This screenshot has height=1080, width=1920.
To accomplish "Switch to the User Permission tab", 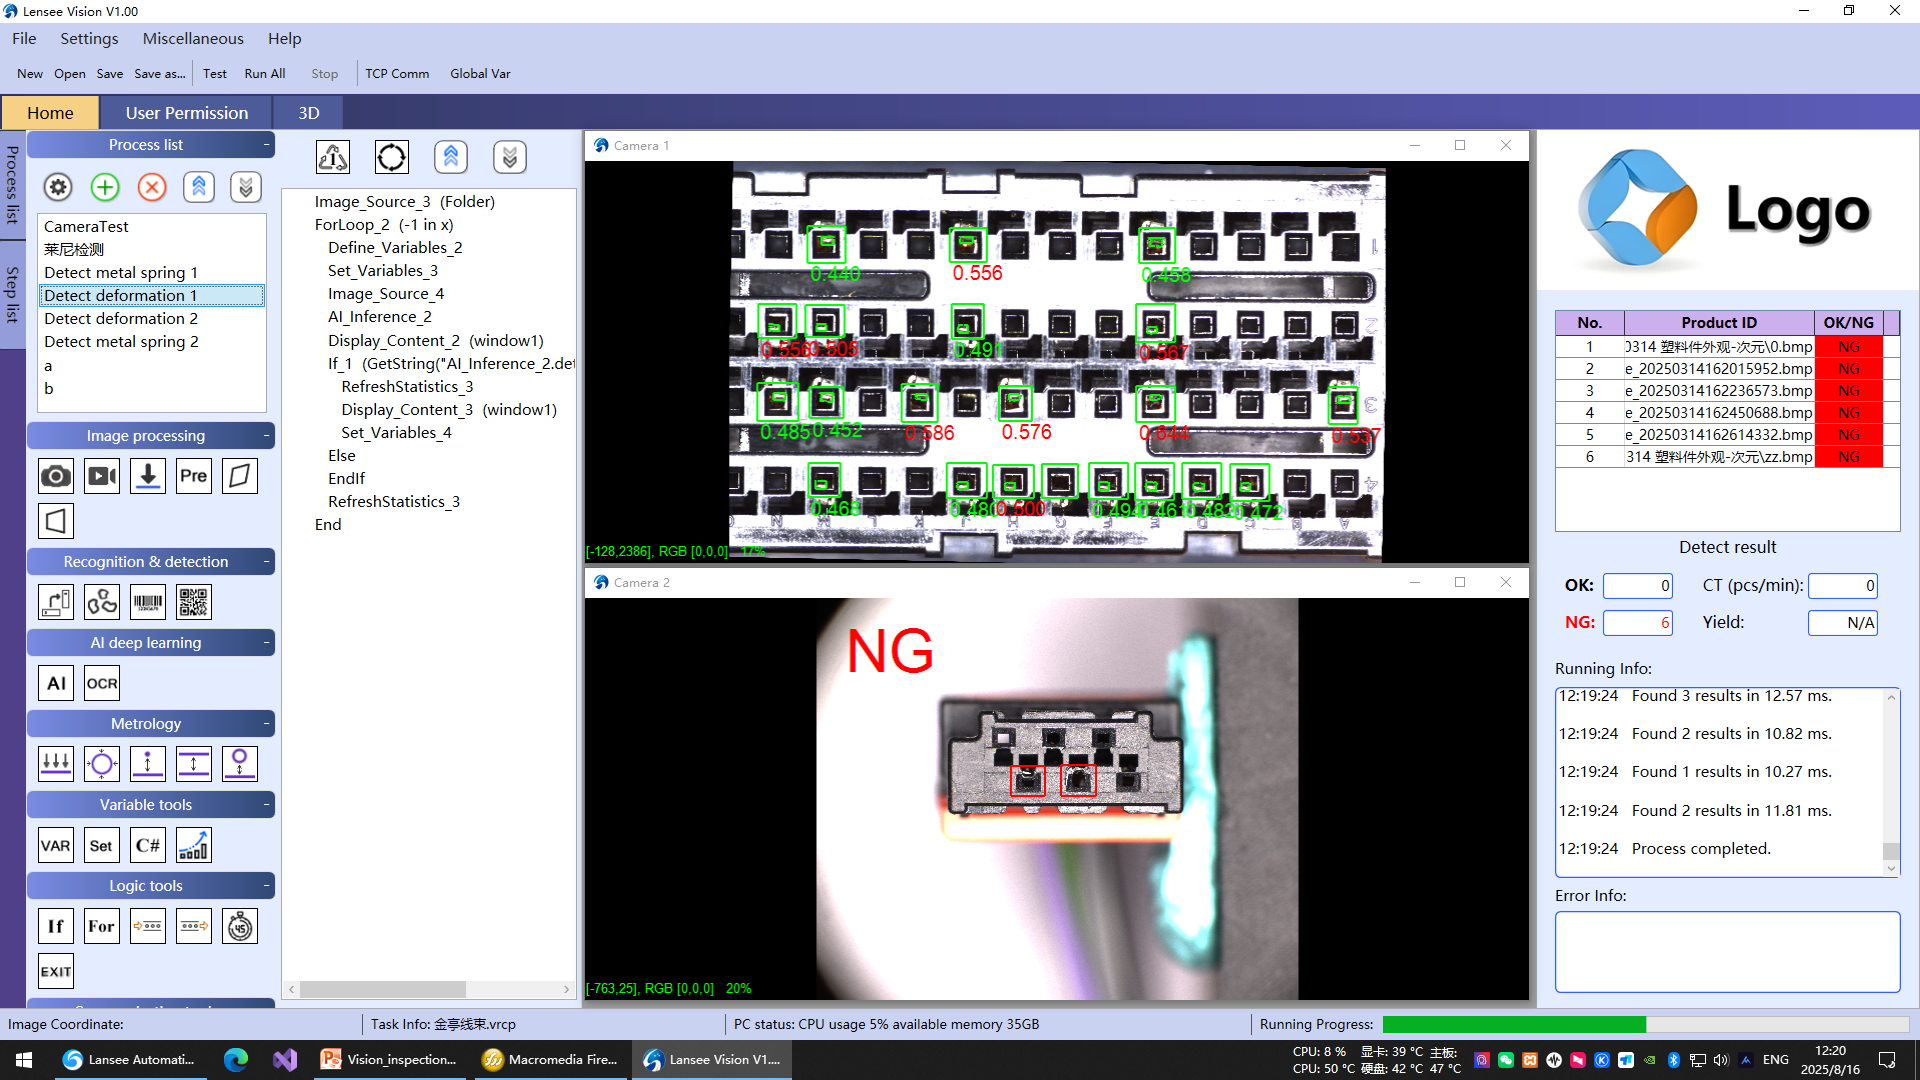I will coord(187,113).
